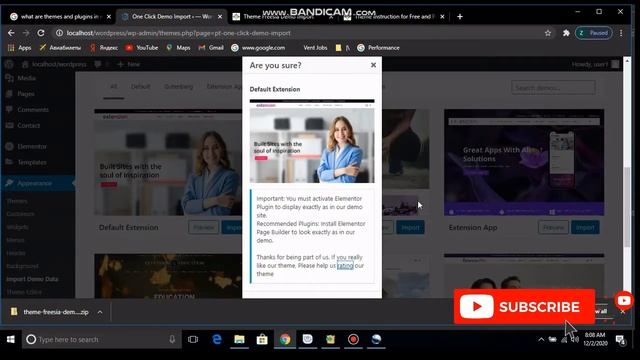Open Performance bookmark

pyautogui.click(x=378, y=48)
